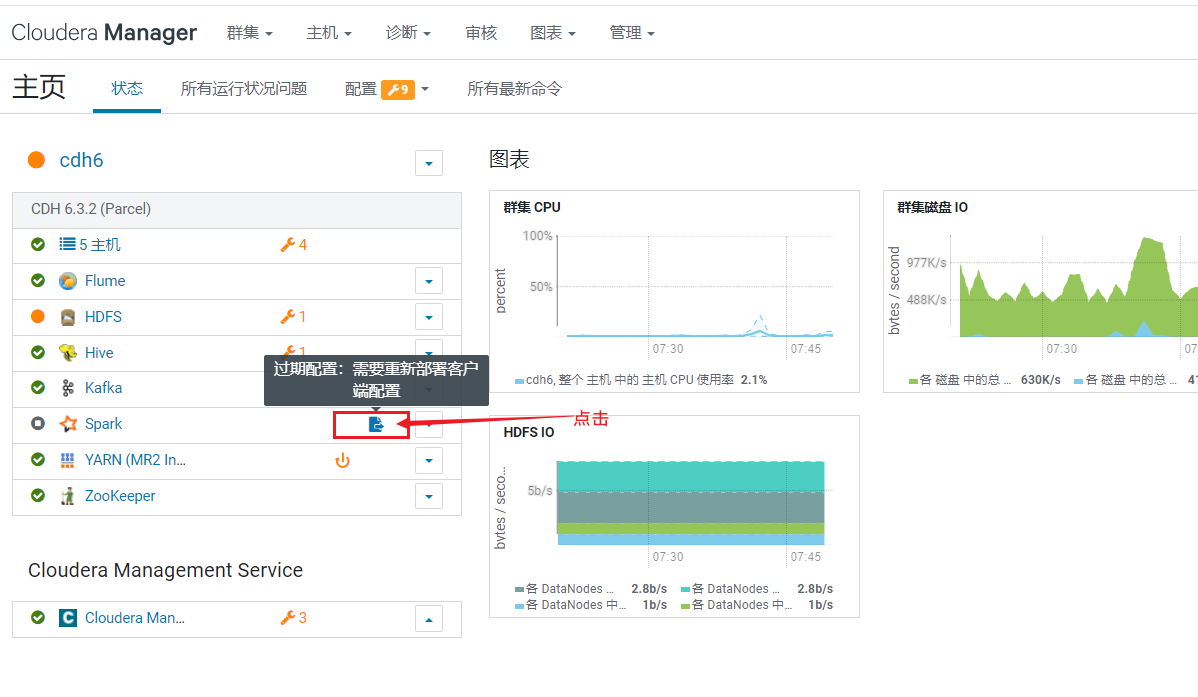Click hosts green health status icon
The image size is (1198, 697).
click(x=37, y=245)
